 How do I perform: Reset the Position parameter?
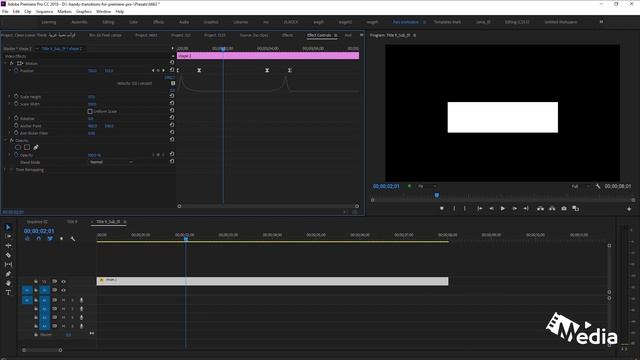(x=172, y=70)
